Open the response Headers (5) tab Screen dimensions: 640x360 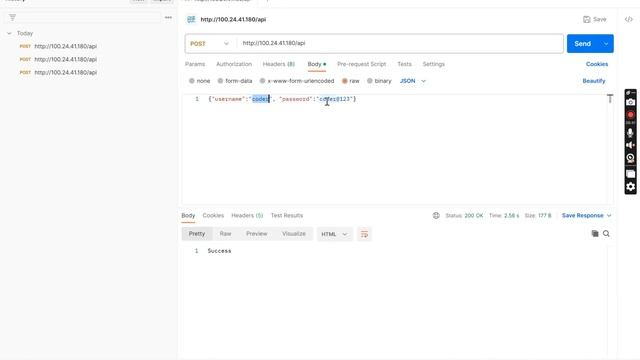tap(247, 216)
